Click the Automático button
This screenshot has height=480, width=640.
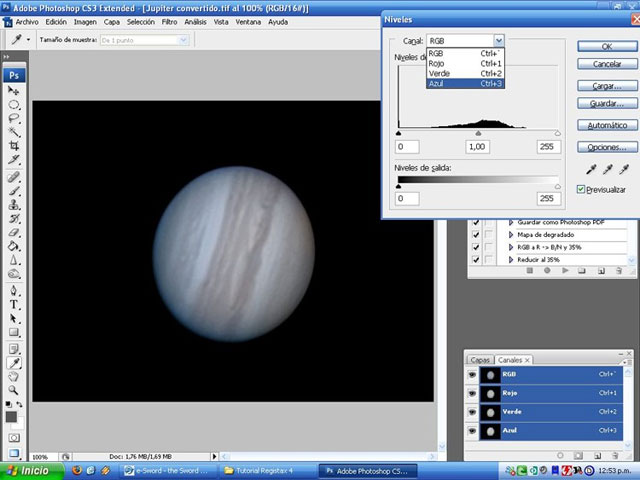pyautogui.click(x=606, y=125)
